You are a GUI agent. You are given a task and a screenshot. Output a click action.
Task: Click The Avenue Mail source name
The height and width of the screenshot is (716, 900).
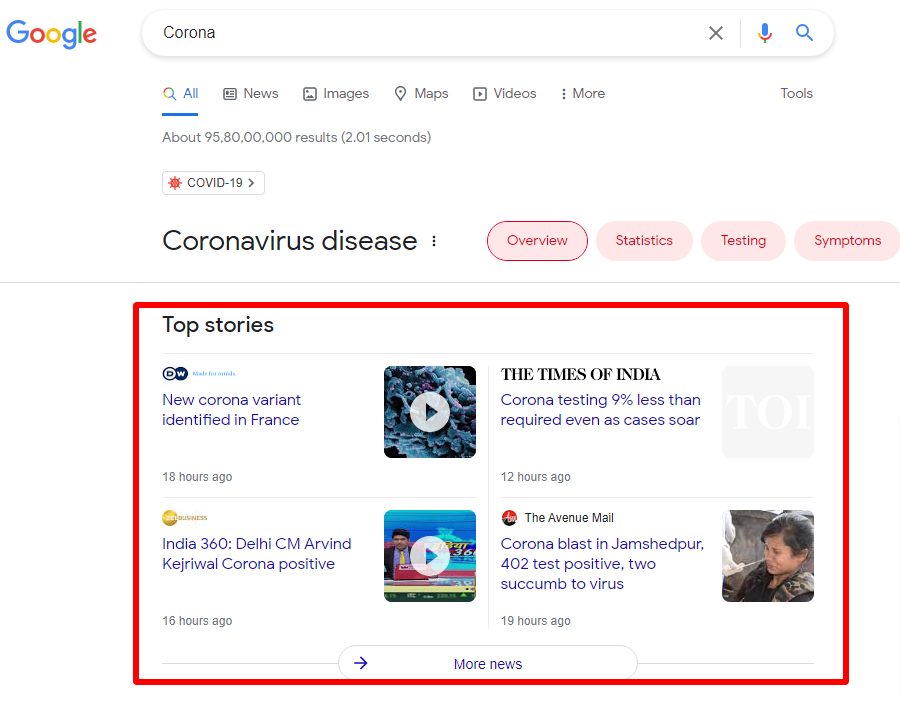tap(569, 518)
